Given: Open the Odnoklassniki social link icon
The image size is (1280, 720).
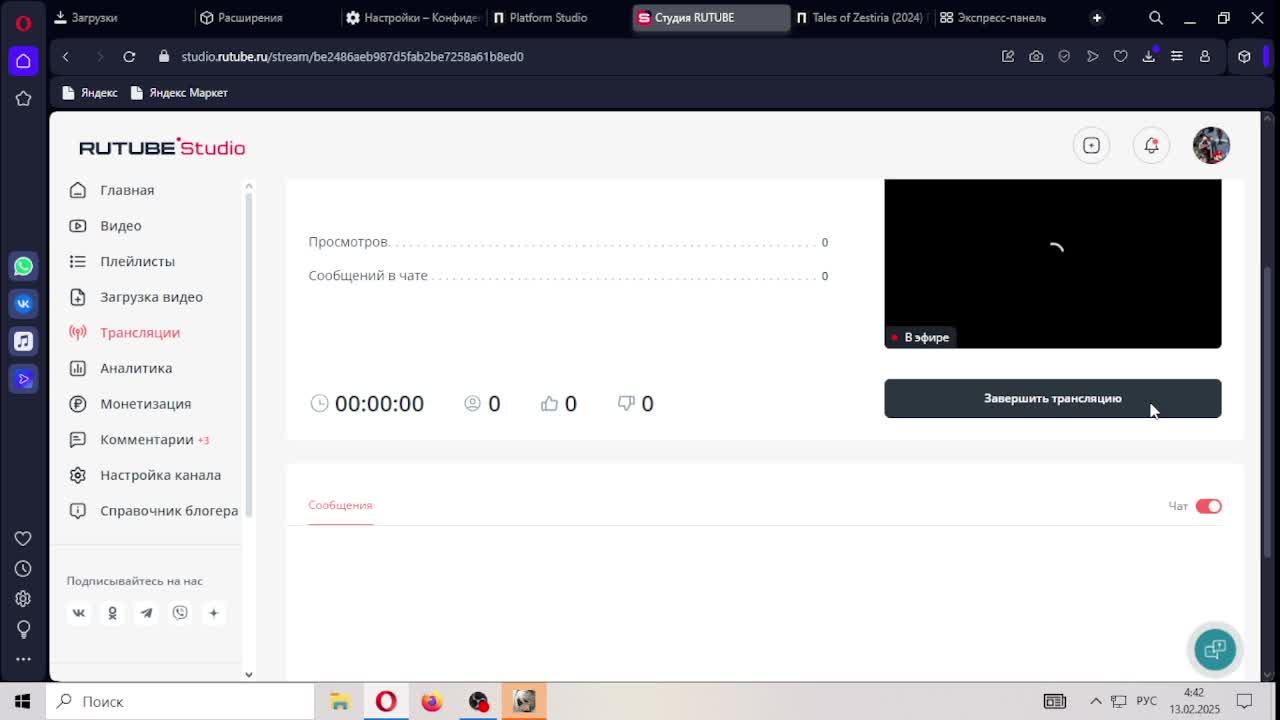Looking at the screenshot, I should (112, 613).
